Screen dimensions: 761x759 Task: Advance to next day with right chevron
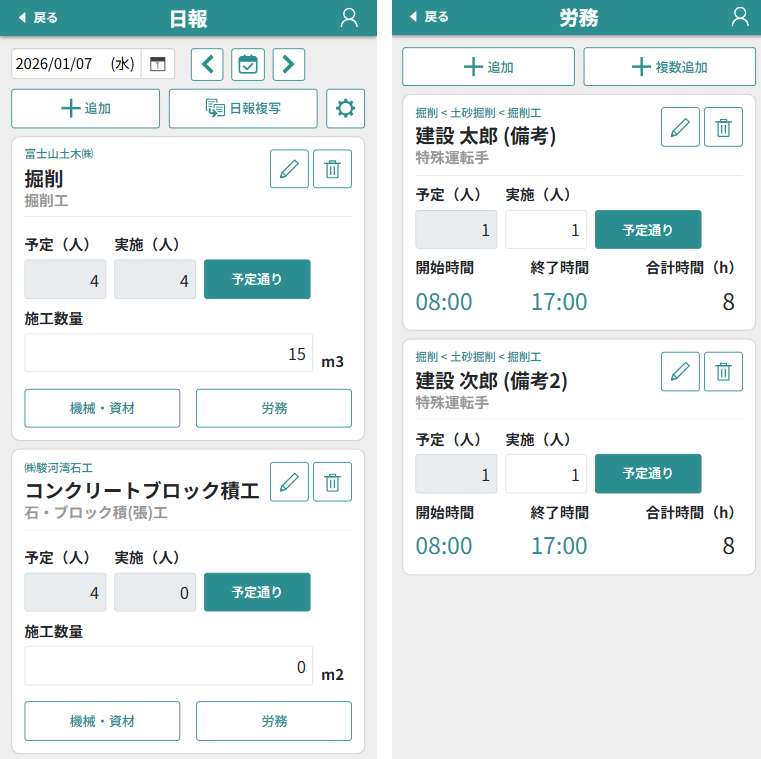(288, 64)
